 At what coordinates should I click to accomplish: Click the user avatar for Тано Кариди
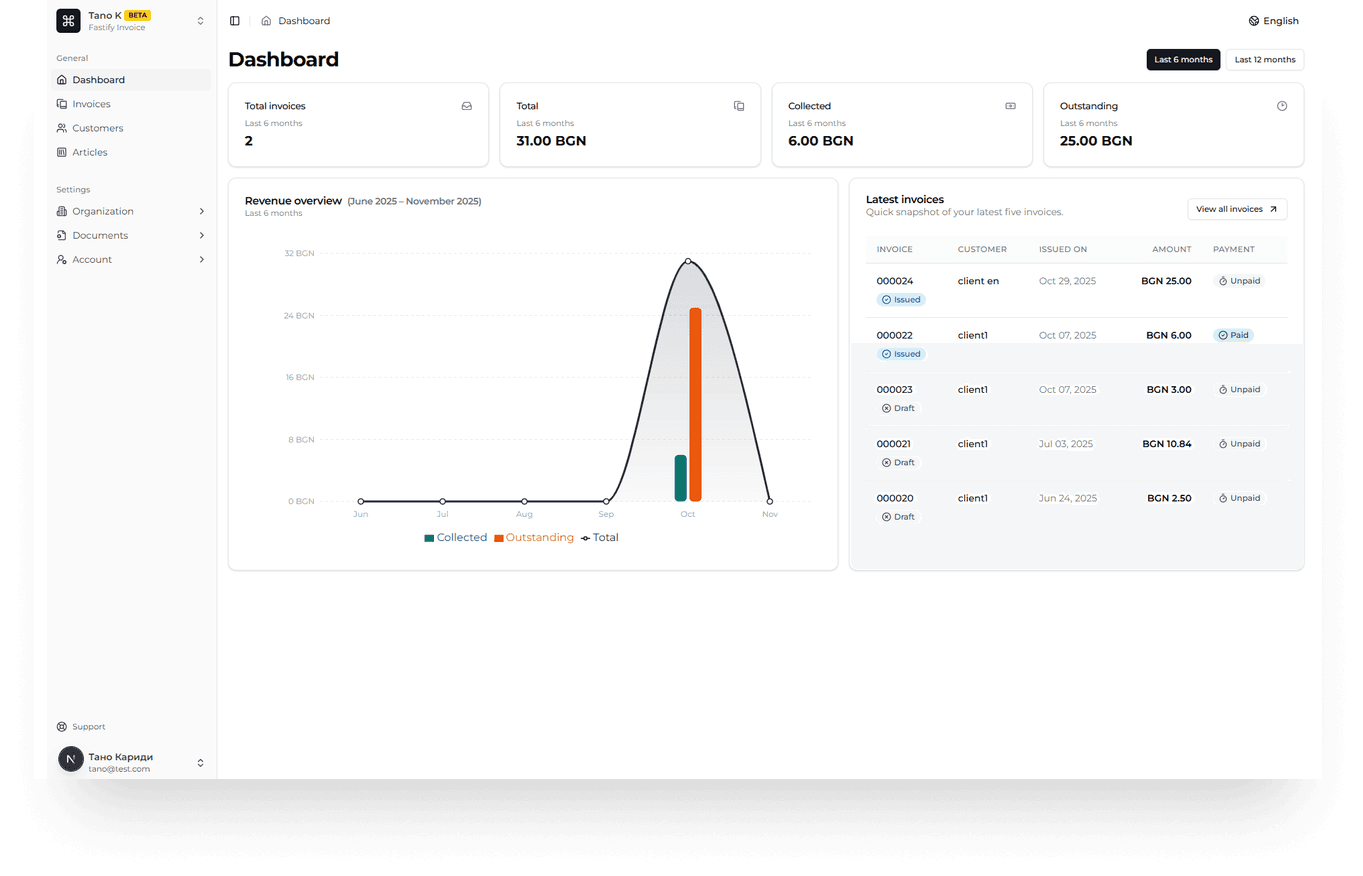click(x=71, y=759)
